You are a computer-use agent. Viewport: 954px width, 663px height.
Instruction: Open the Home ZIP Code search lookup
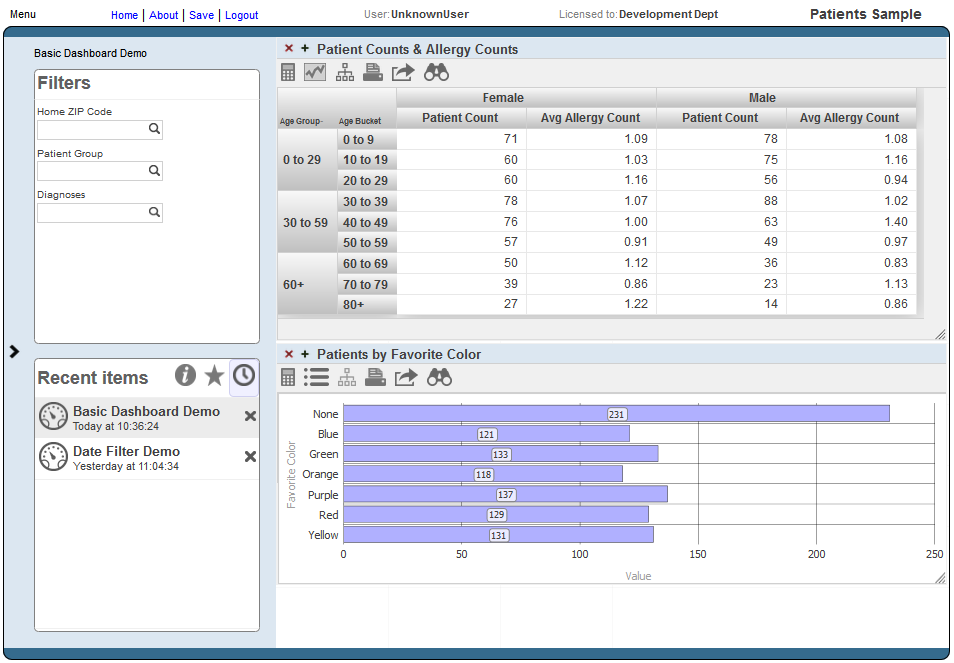(153, 129)
